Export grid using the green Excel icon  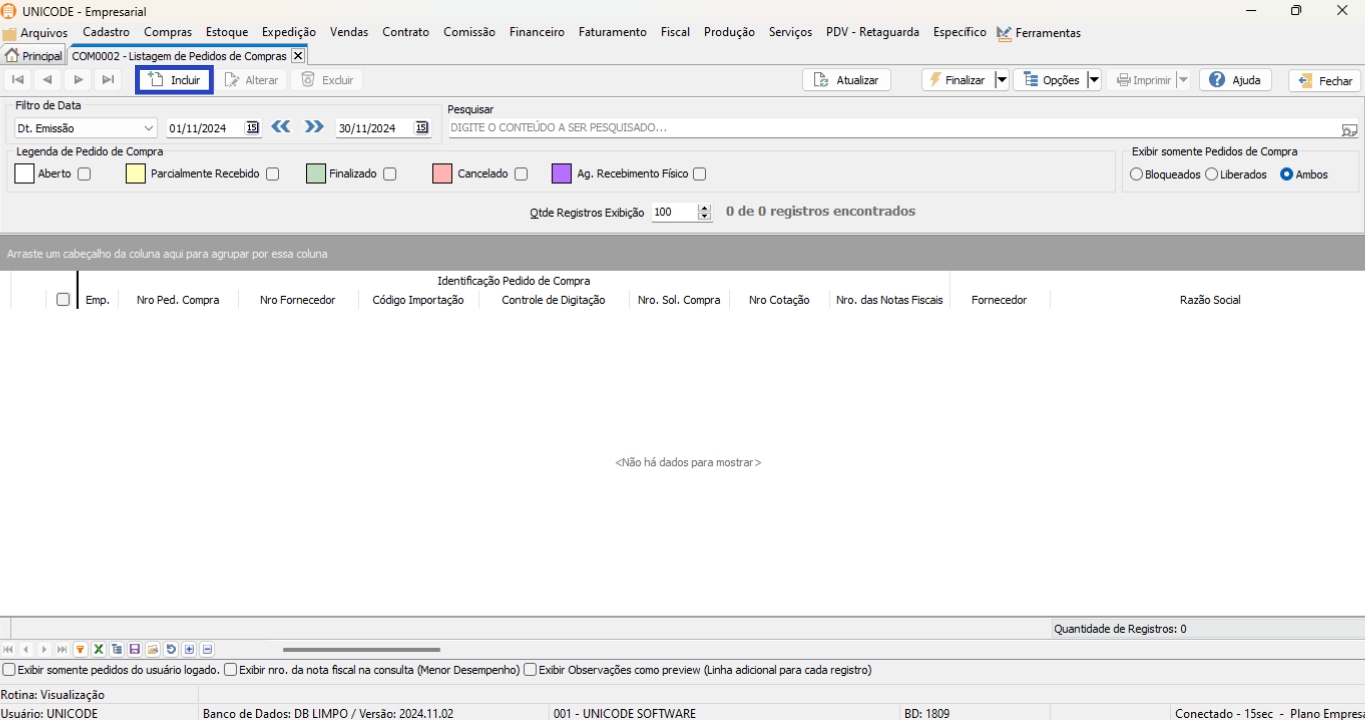point(98,650)
